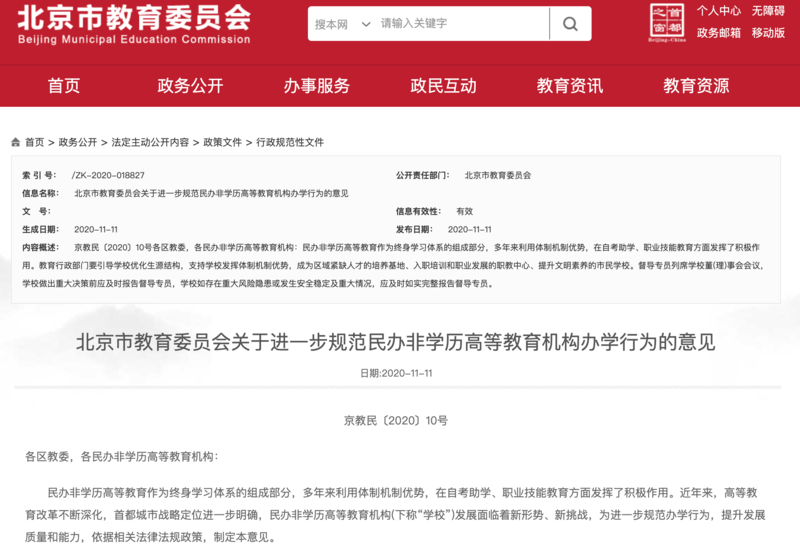
Task: Open the 办事服务 navigation tab
Action: click(317, 86)
